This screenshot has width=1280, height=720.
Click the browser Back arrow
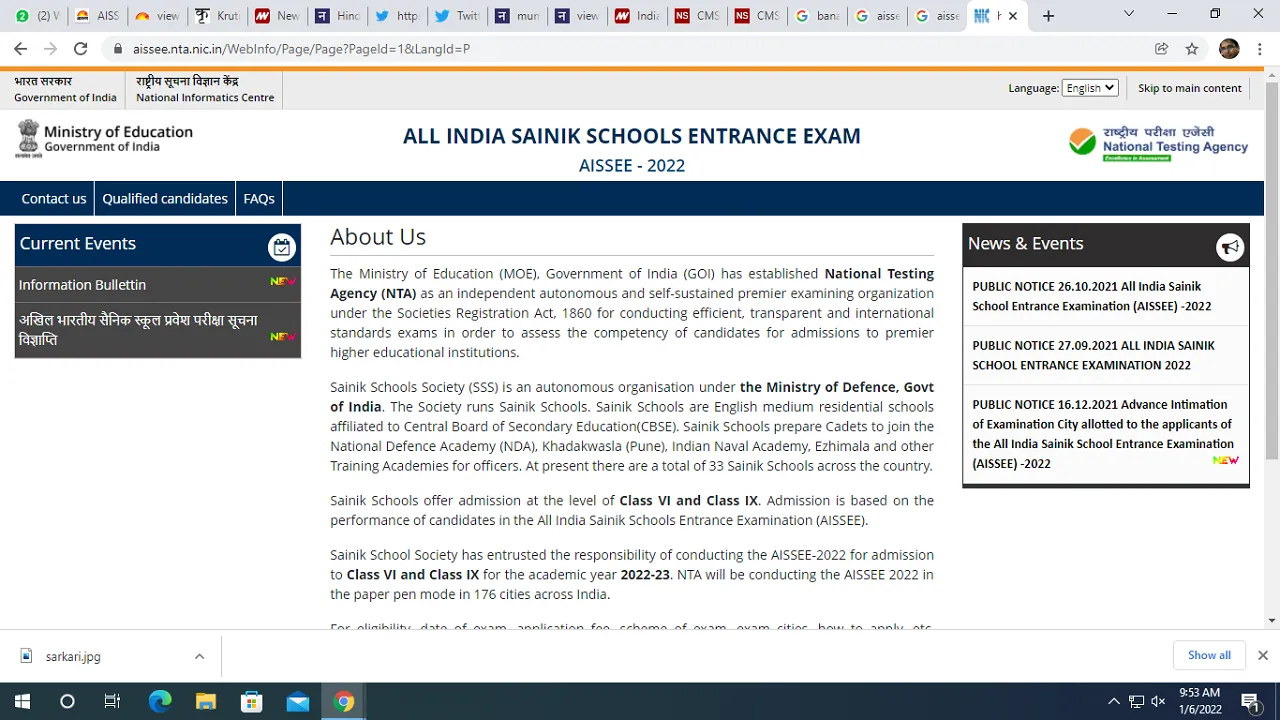coord(20,48)
